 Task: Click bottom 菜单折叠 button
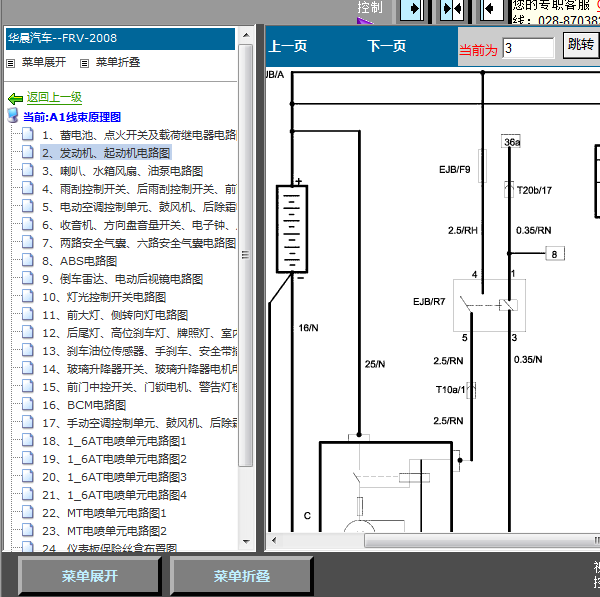click(241, 576)
